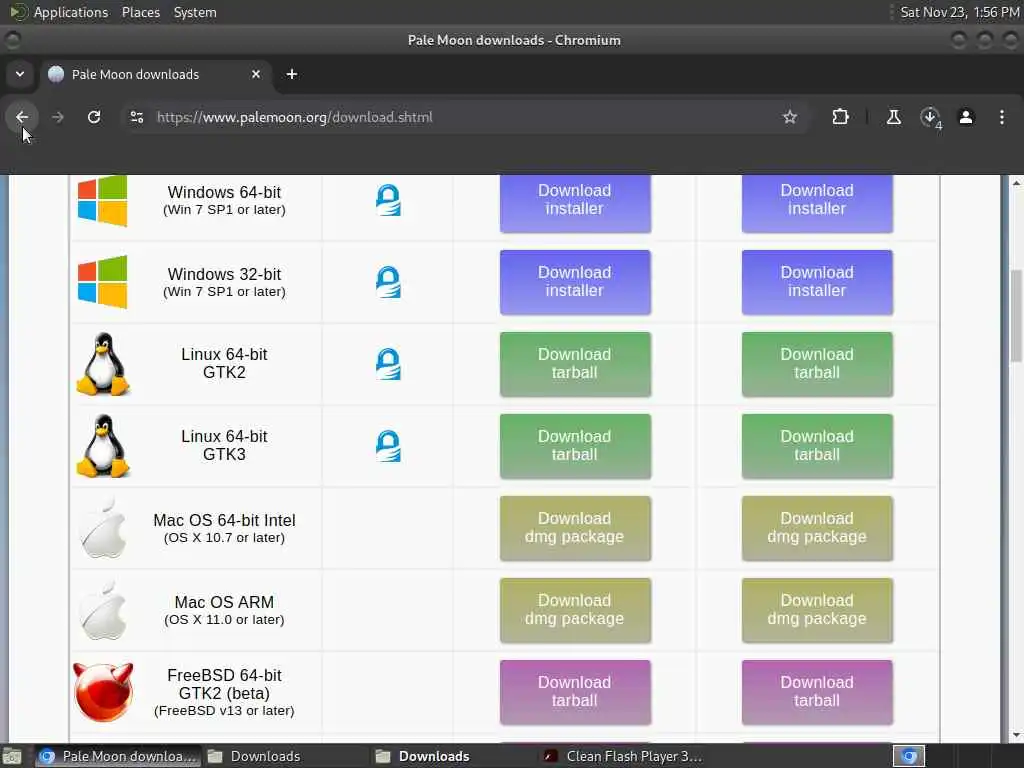Download FreeBSD 64-bit tarball, first column
1024x768 pixels.
click(x=575, y=692)
